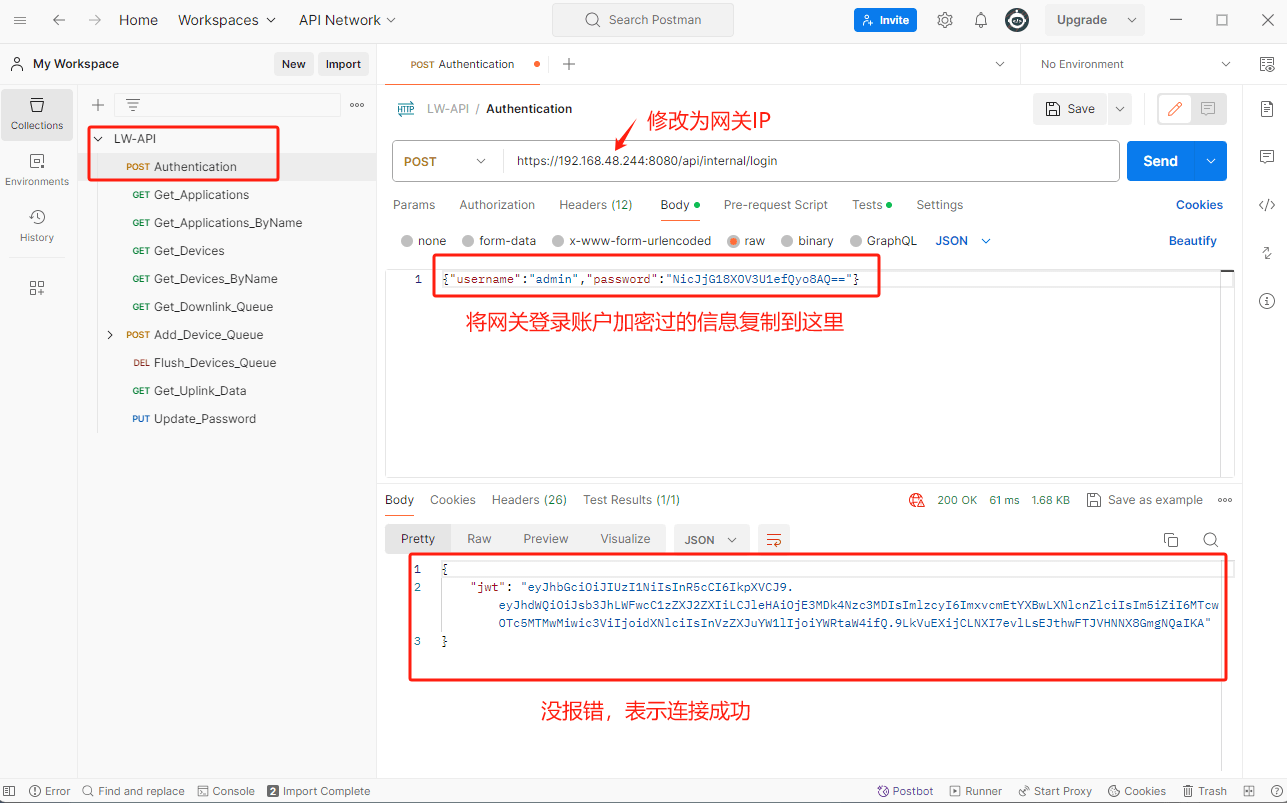The width and height of the screenshot is (1287, 803).
Task: Open the notifications bell
Action: point(981,20)
